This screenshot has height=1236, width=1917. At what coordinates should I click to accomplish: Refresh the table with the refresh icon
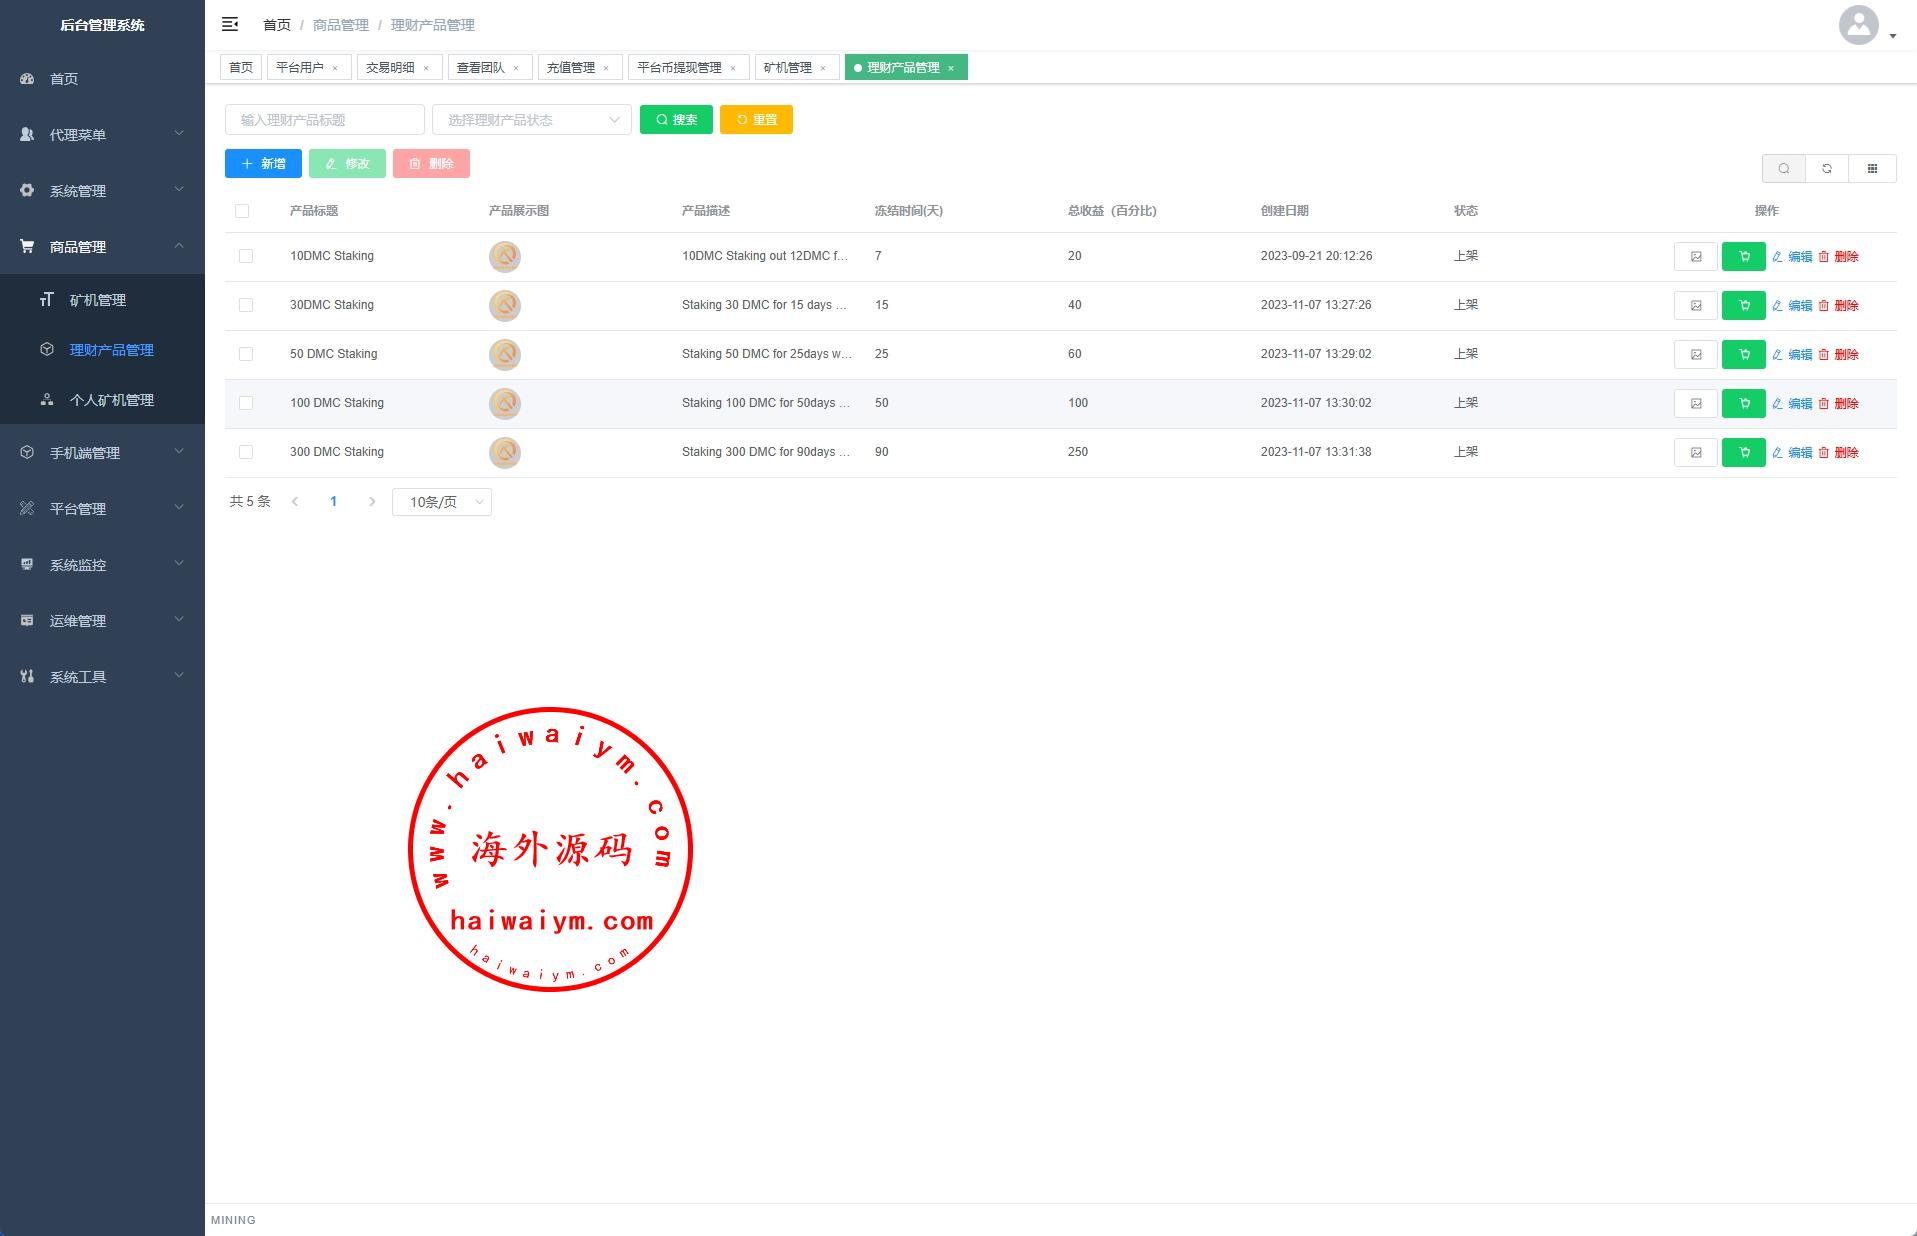click(x=1827, y=169)
